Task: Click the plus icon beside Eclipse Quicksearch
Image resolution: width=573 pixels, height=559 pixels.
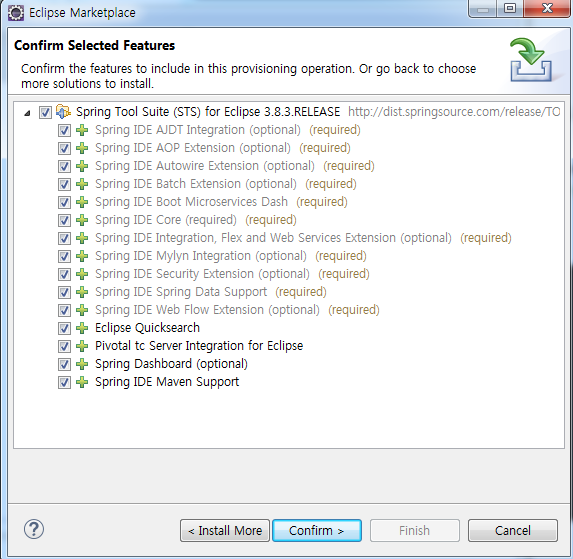Action: (82, 328)
